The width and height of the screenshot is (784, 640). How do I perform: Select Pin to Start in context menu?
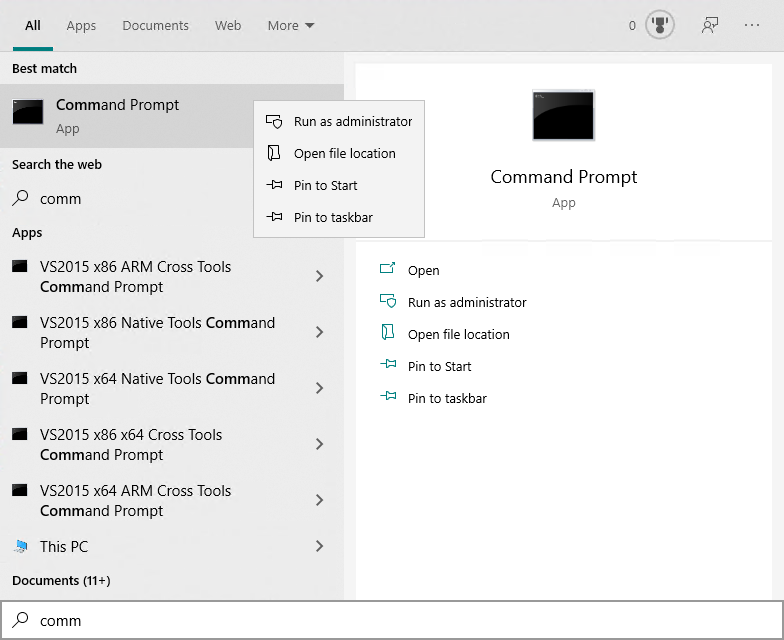pos(325,185)
